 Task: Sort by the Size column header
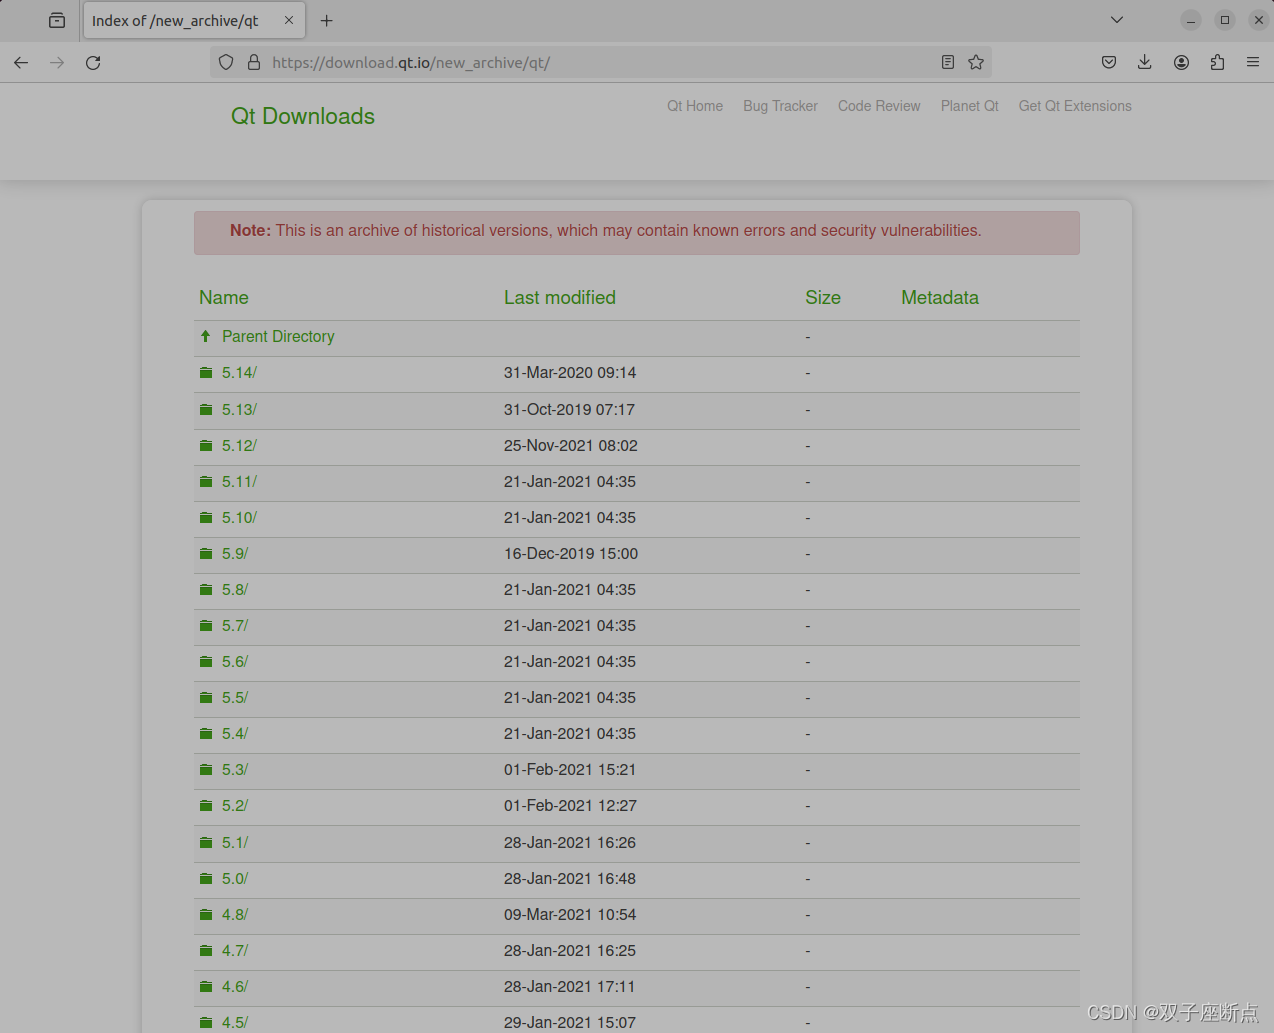[823, 297]
